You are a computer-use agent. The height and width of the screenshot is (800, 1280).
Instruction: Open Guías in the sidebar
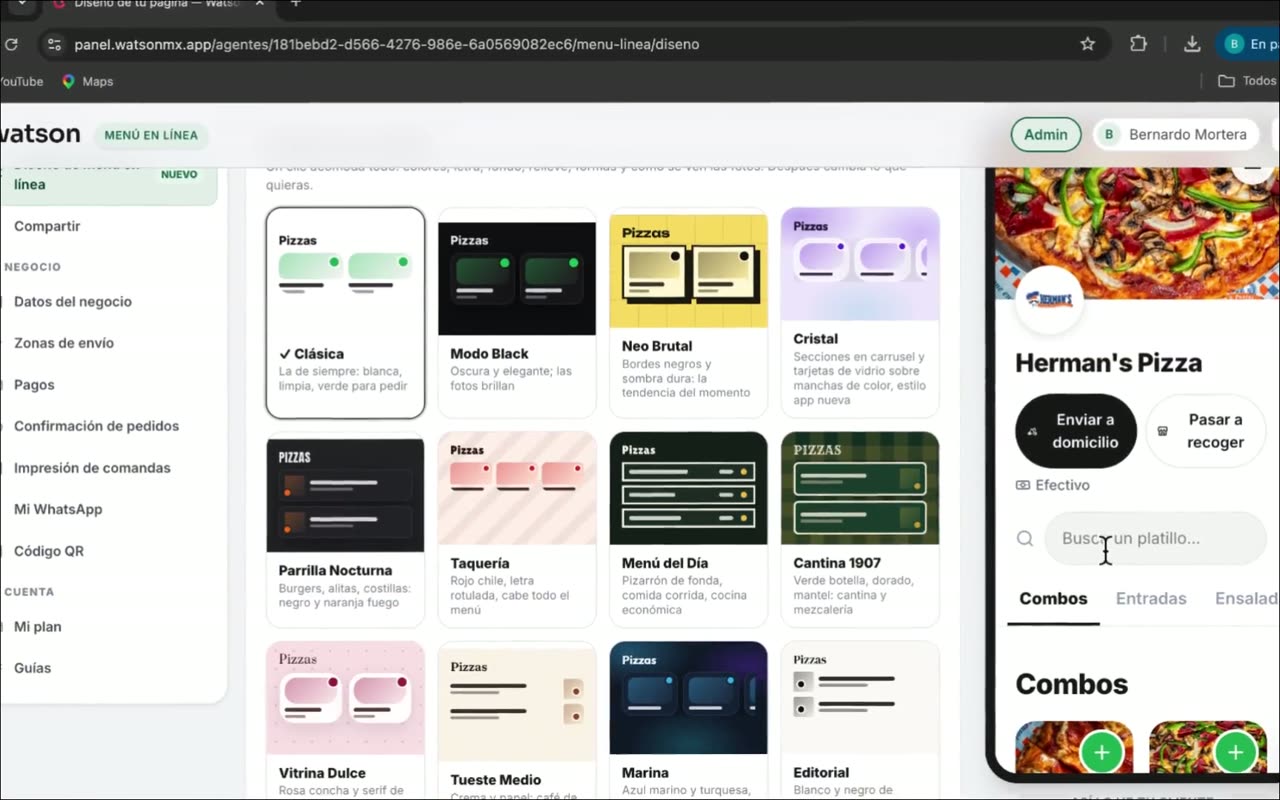(x=32, y=668)
